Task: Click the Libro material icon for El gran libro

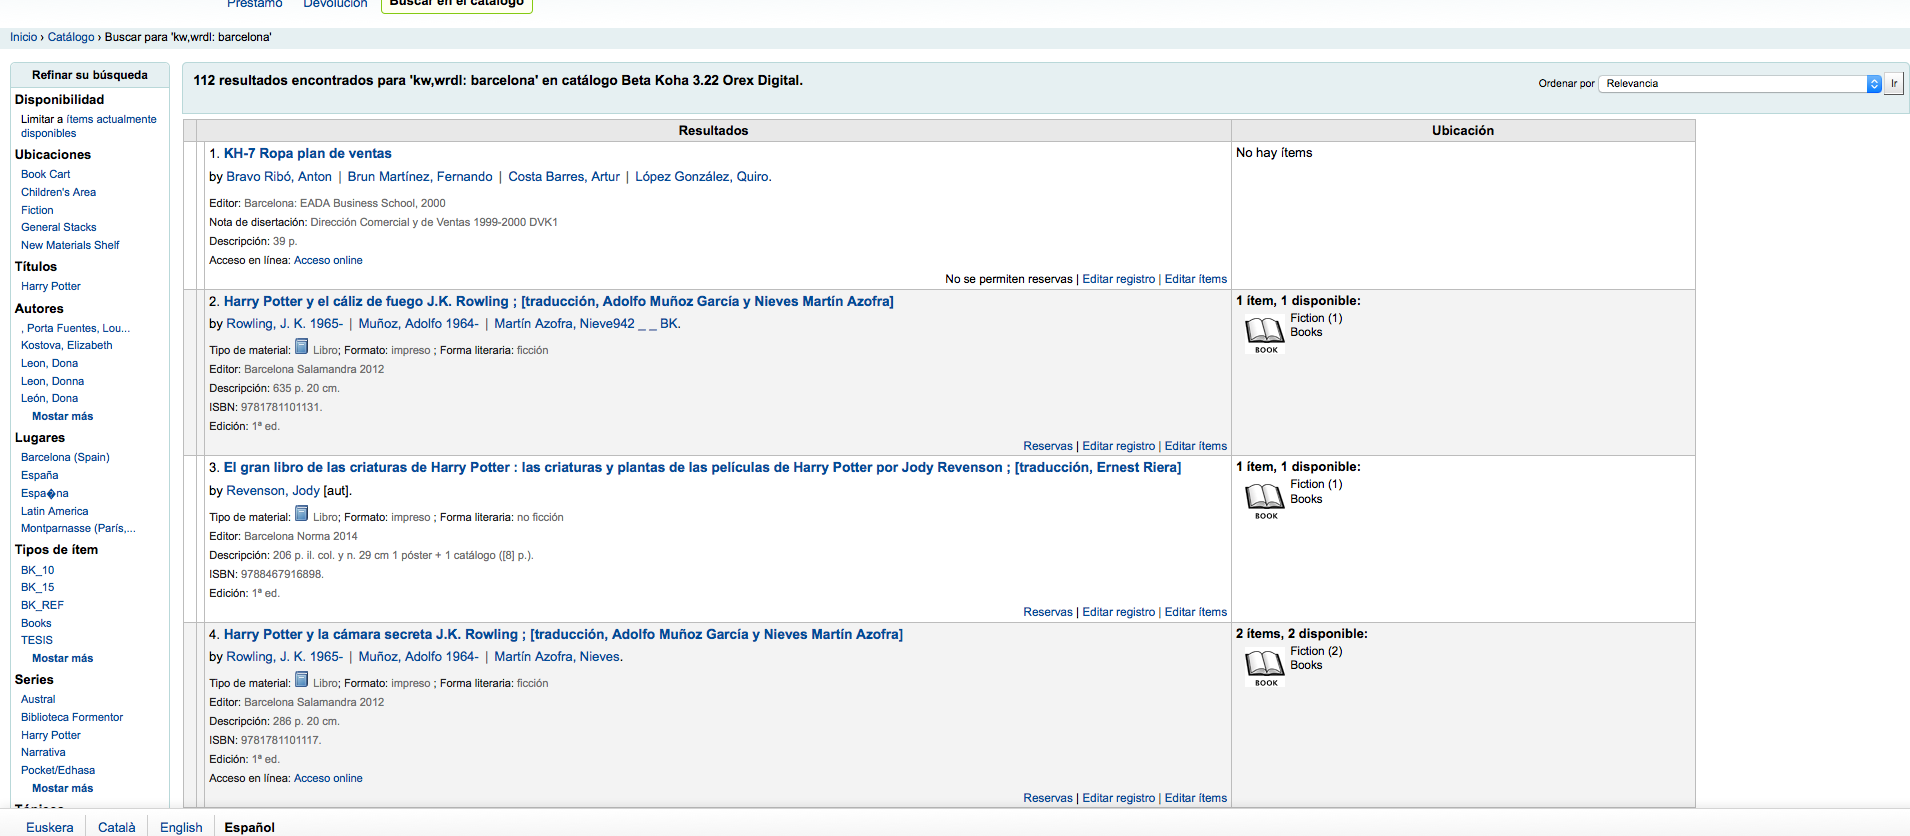Action: pyautogui.click(x=301, y=514)
